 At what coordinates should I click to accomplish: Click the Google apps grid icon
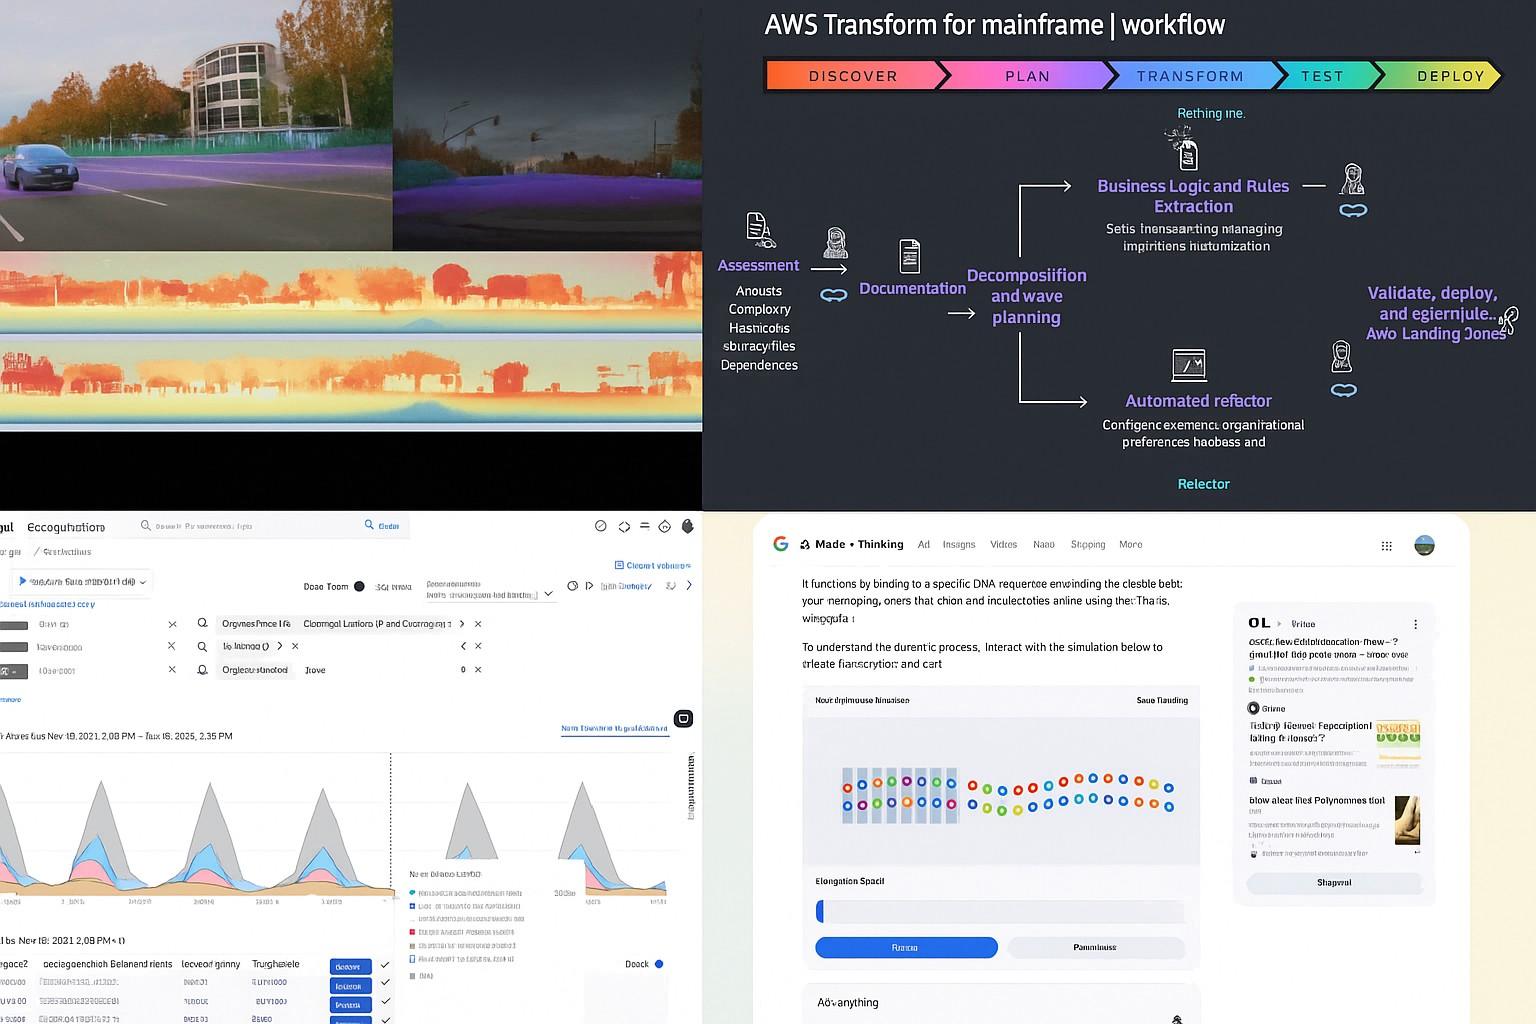[1386, 546]
